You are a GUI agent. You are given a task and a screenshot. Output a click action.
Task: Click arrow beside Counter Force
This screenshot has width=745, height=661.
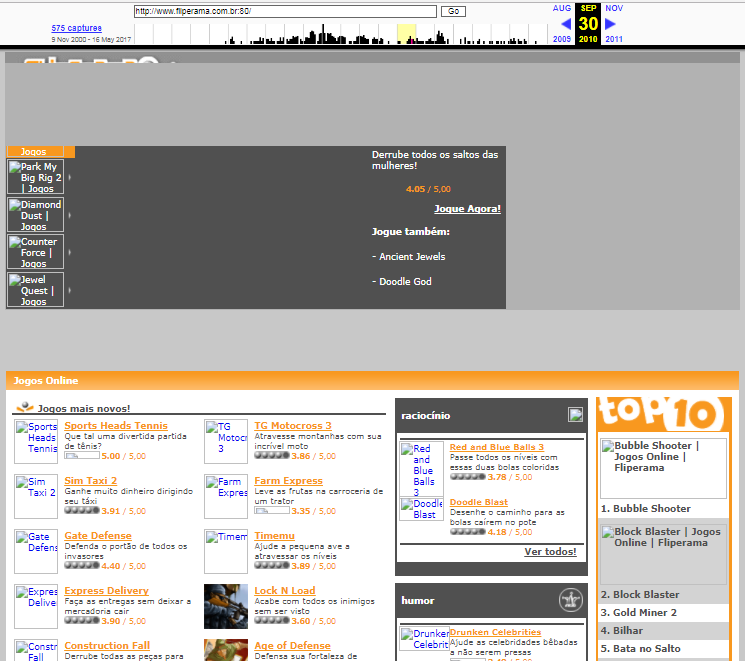click(x=69, y=252)
